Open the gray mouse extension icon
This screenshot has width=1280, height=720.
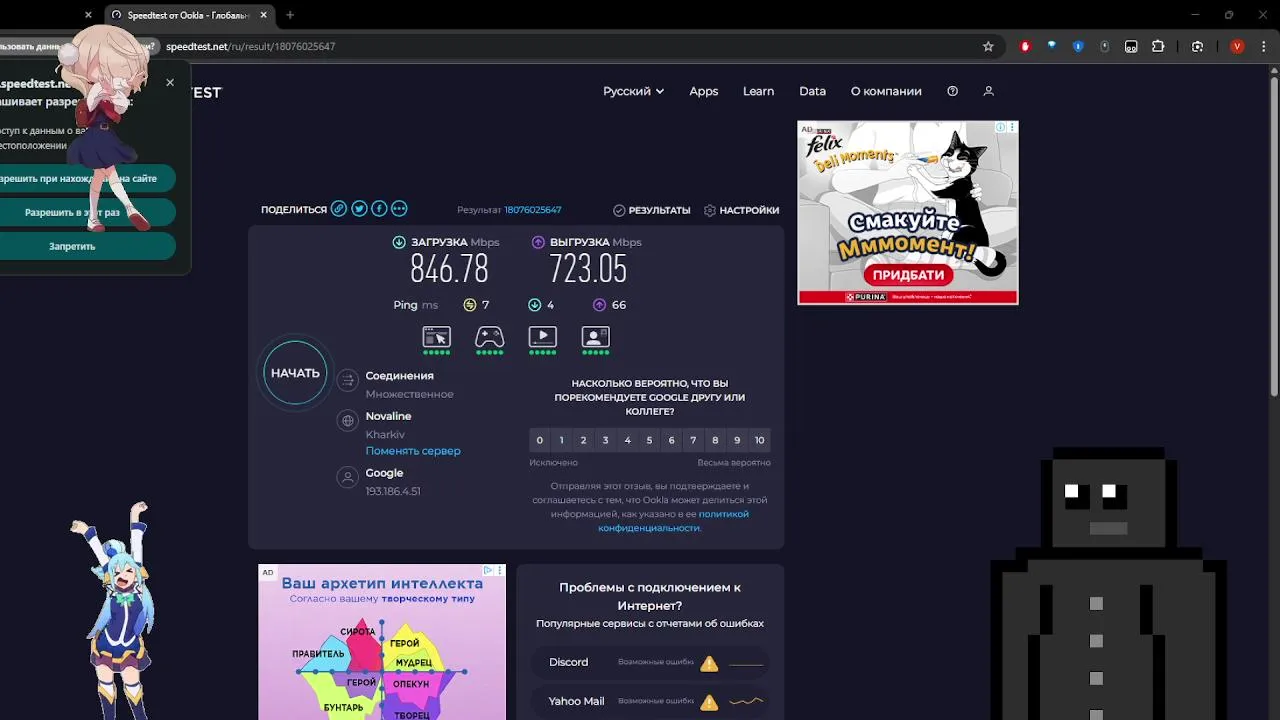[x=1104, y=46]
